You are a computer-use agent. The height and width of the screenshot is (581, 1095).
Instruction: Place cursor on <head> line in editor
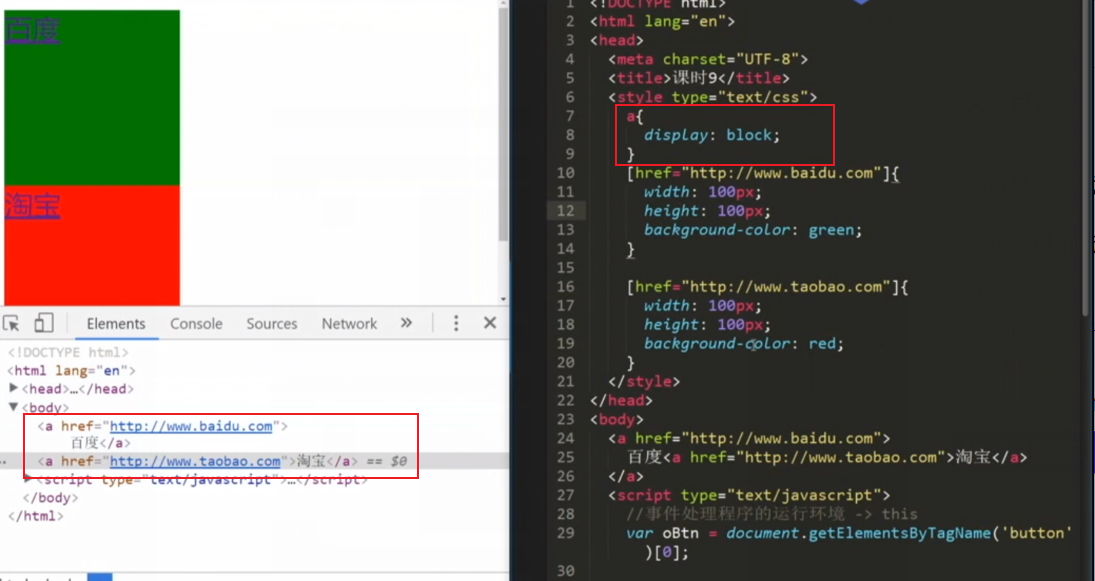pyautogui.click(x=617, y=40)
